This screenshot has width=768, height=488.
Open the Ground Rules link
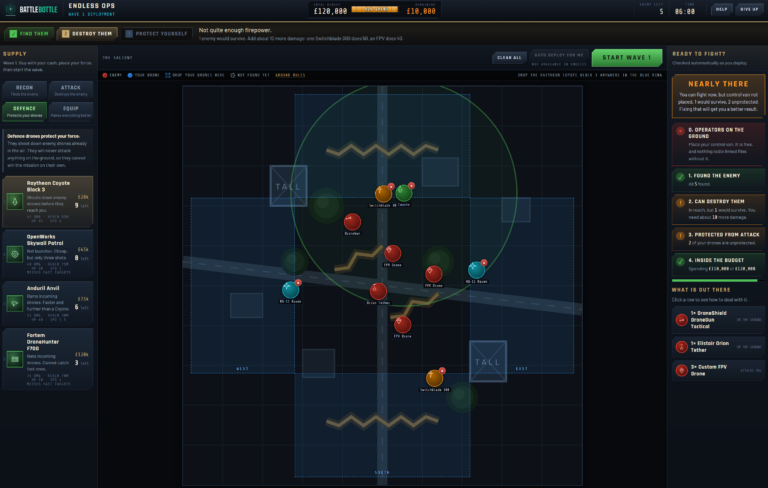click(x=290, y=75)
